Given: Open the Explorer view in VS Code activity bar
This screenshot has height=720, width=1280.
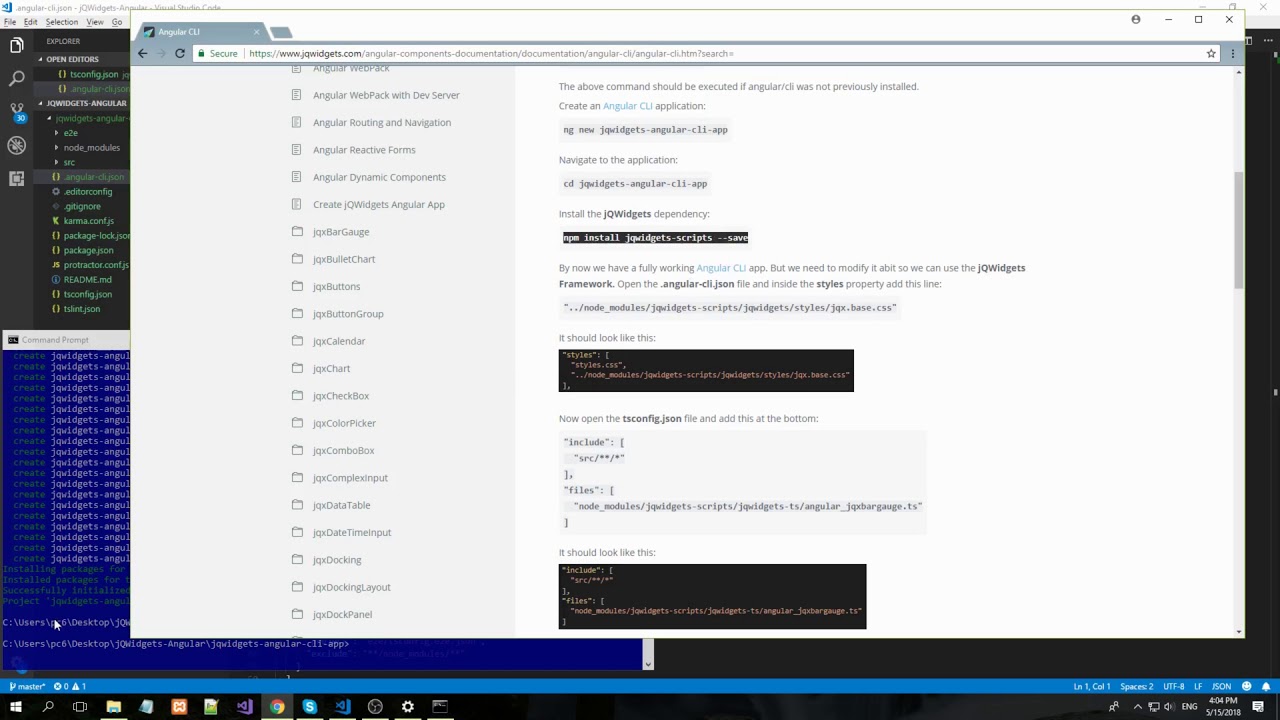Looking at the screenshot, I should [16, 45].
